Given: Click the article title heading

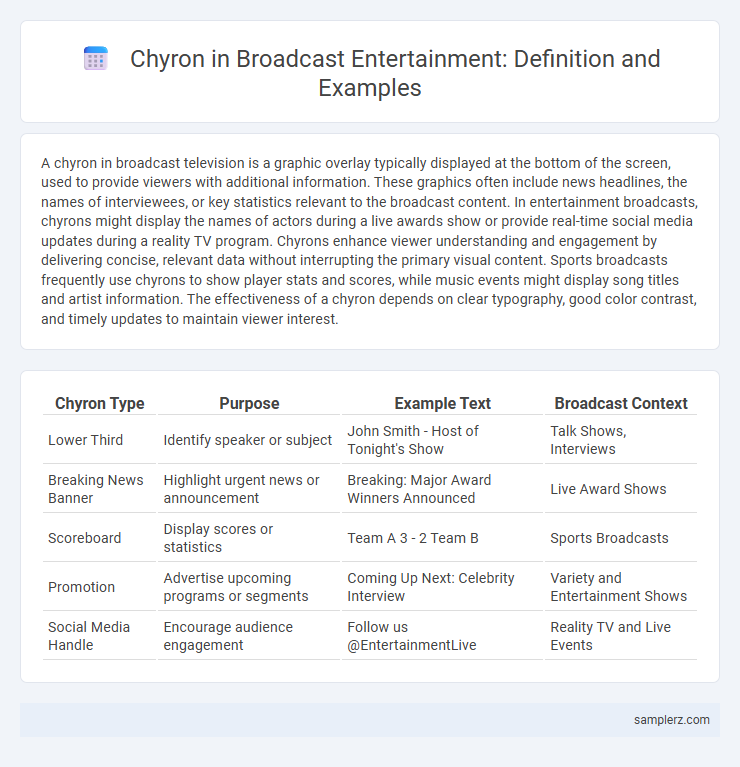Looking at the screenshot, I should click(395, 73).
